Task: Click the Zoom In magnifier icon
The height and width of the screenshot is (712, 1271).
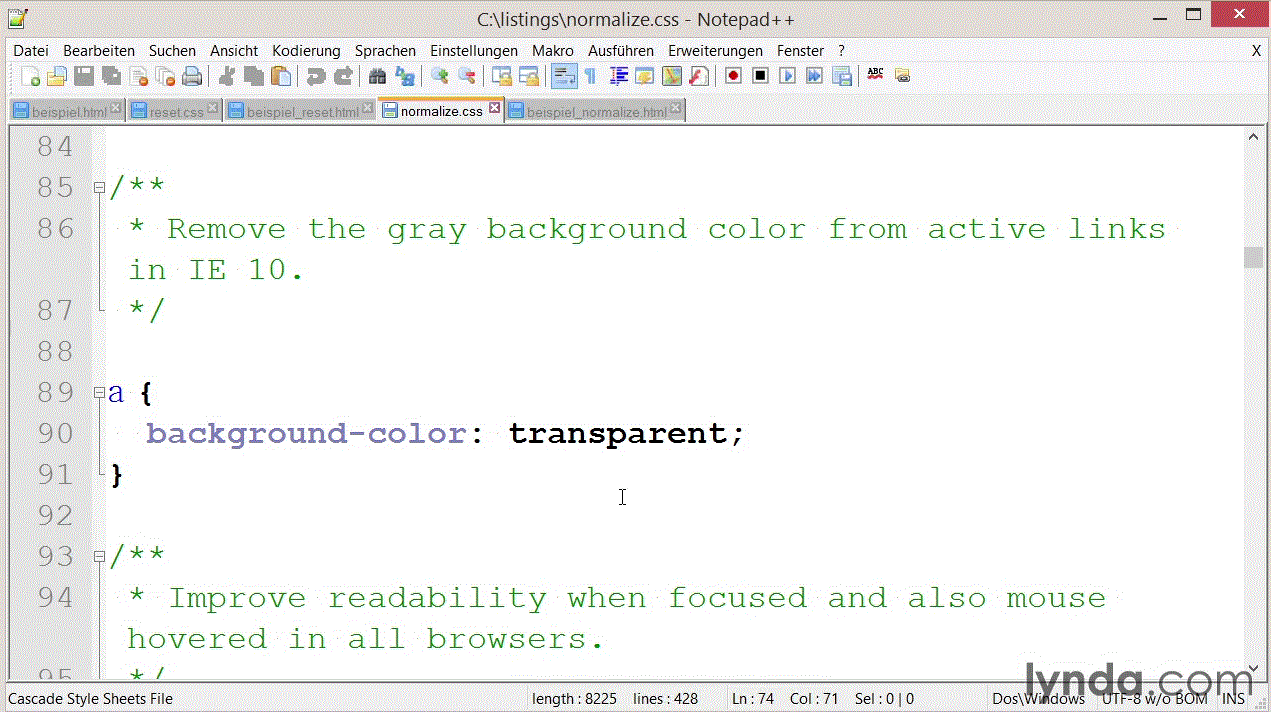Action: tap(440, 76)
